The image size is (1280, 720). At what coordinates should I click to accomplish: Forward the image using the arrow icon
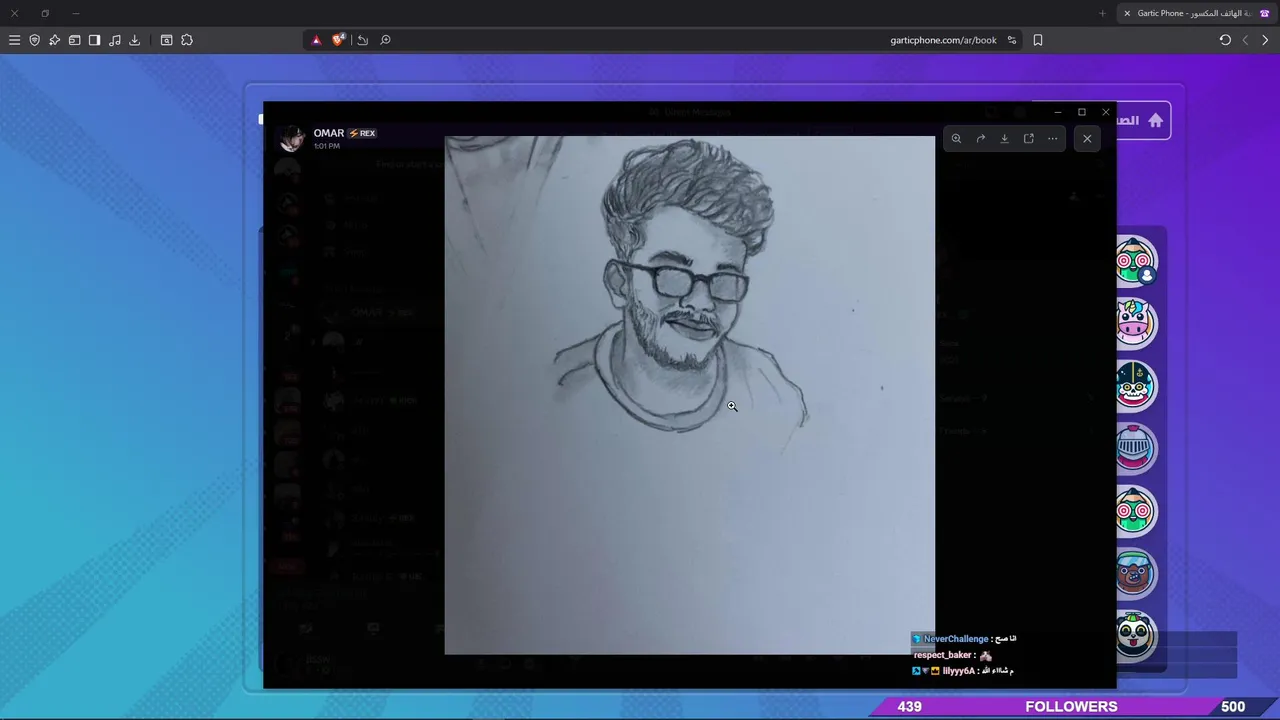click(x=980, y=139)
